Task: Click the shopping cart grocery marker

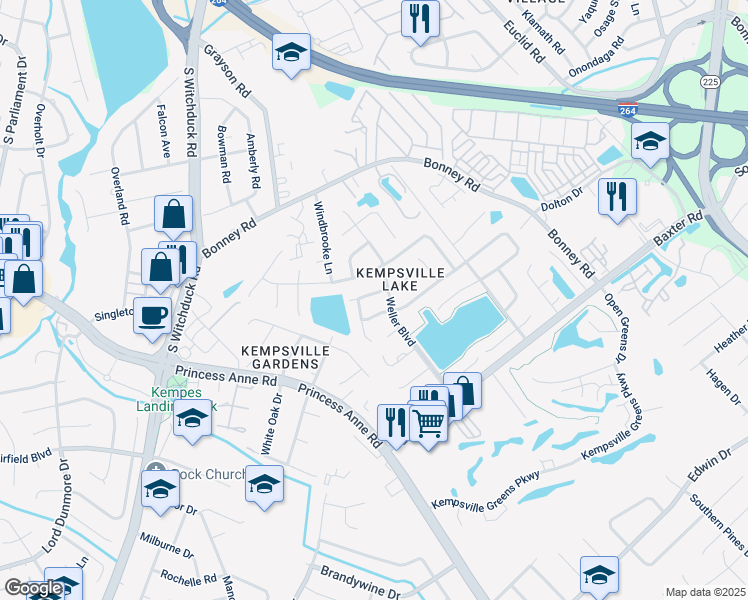Action: click(x=429, y=425)
